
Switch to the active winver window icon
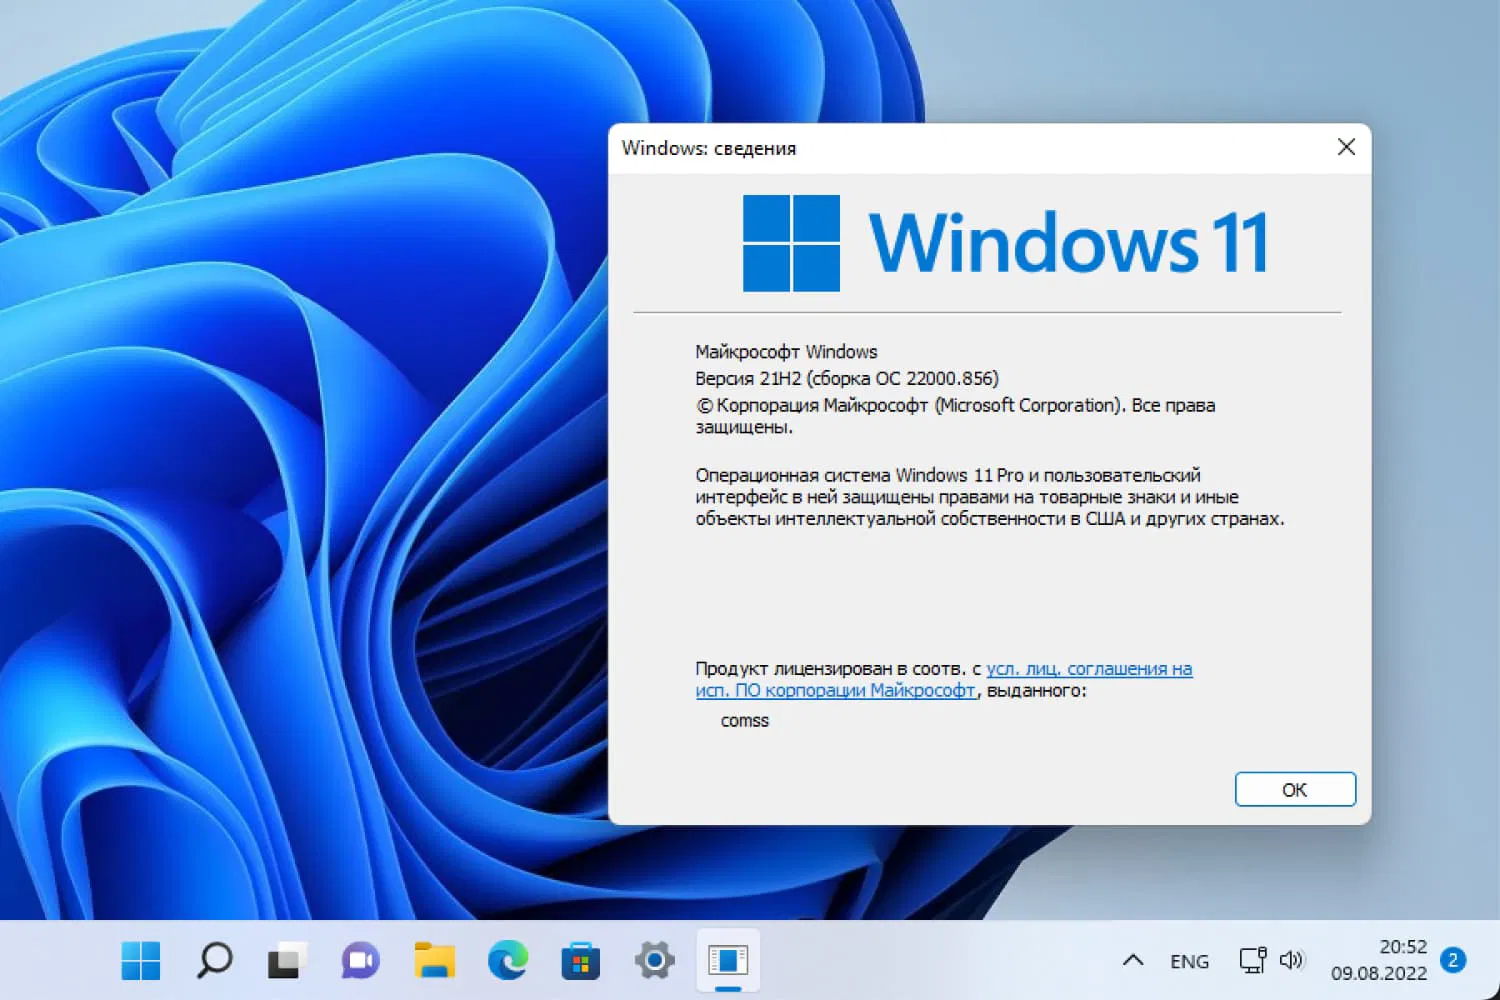pos(728,960)
